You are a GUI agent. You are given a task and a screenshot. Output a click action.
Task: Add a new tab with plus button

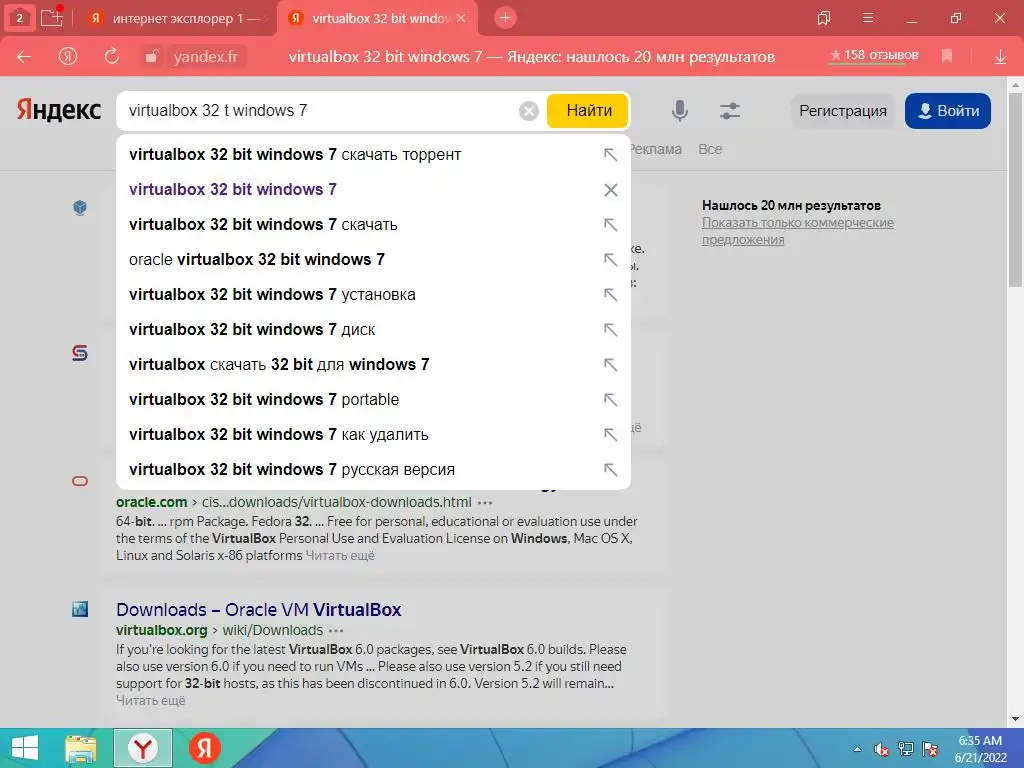505,18
